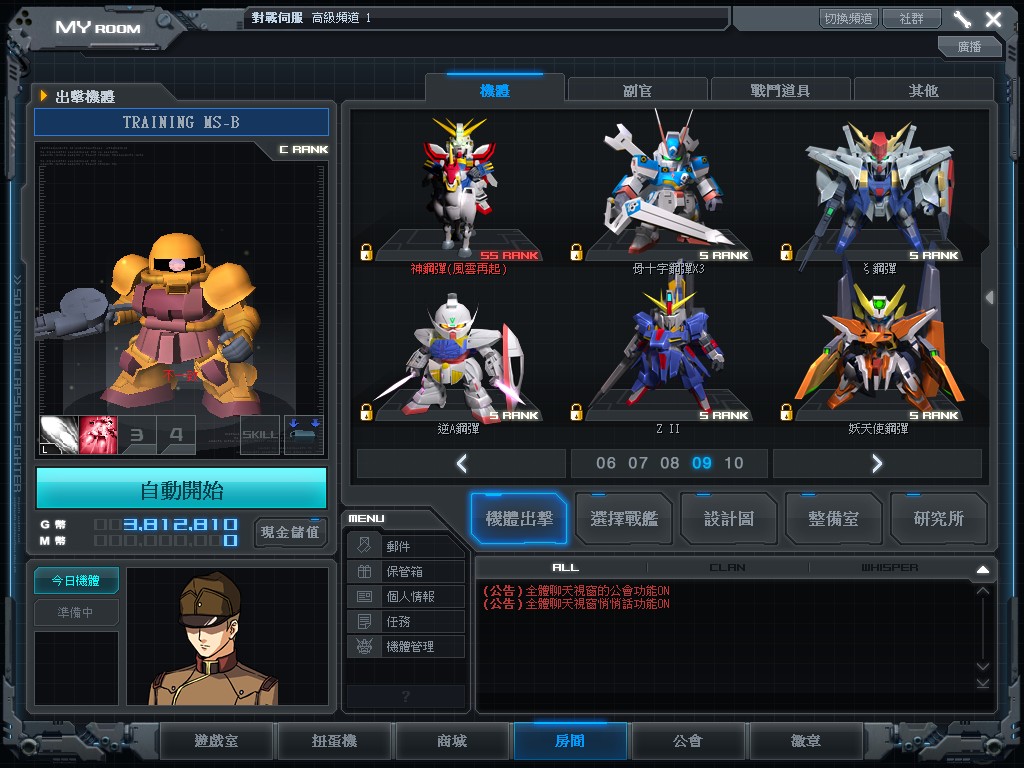Open the 遊戲室 game room tab
This screenshot has height=768, width=1024.
216,741
